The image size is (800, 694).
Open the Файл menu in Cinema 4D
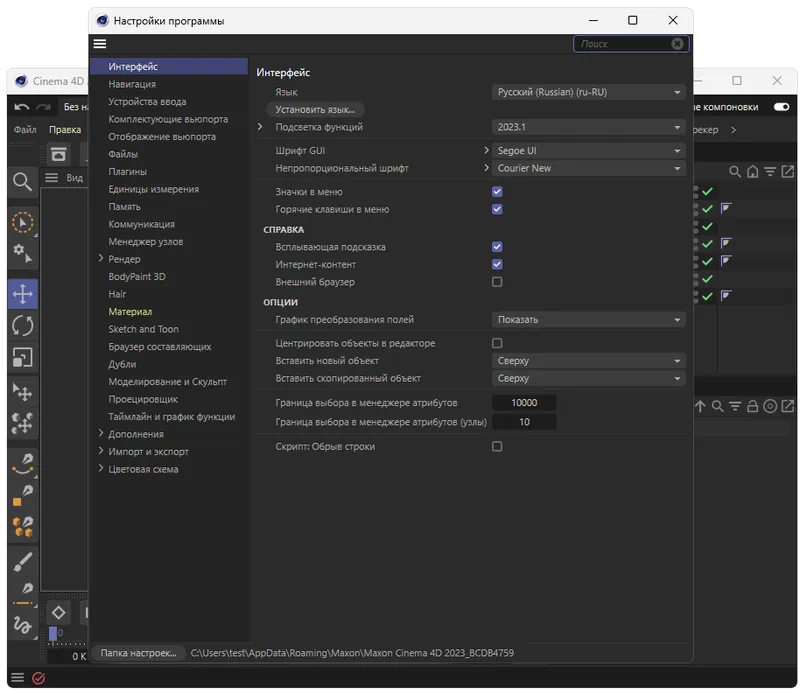(25, 130)
